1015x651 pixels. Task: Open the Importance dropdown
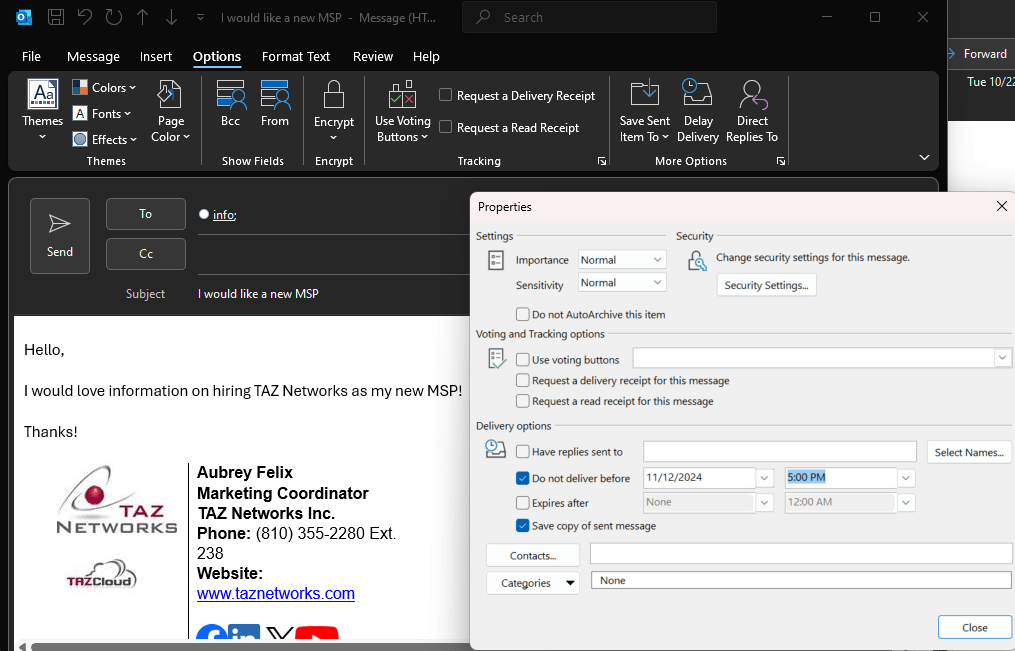622,259
